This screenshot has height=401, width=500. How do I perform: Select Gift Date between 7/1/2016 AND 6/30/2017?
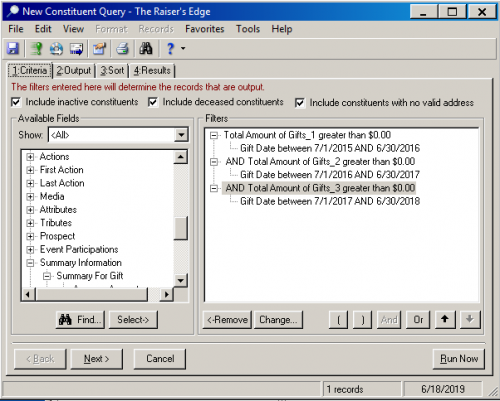[330, 175]
